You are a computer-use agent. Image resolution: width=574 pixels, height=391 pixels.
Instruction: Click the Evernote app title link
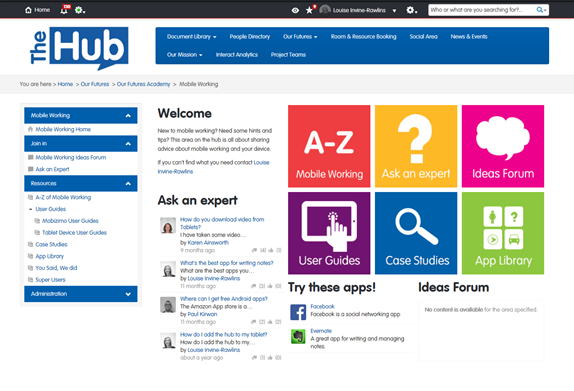[x=321, y=331]
